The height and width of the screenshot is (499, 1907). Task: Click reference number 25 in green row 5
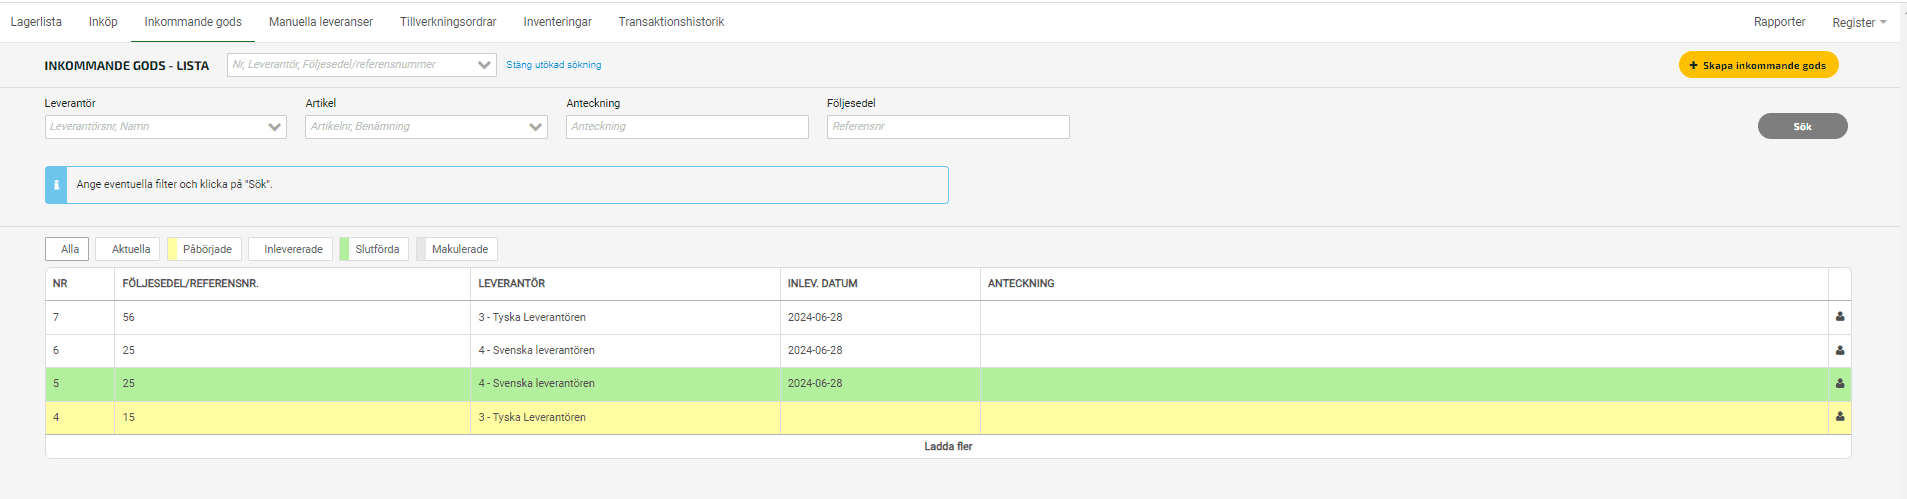tap(128, 383)
